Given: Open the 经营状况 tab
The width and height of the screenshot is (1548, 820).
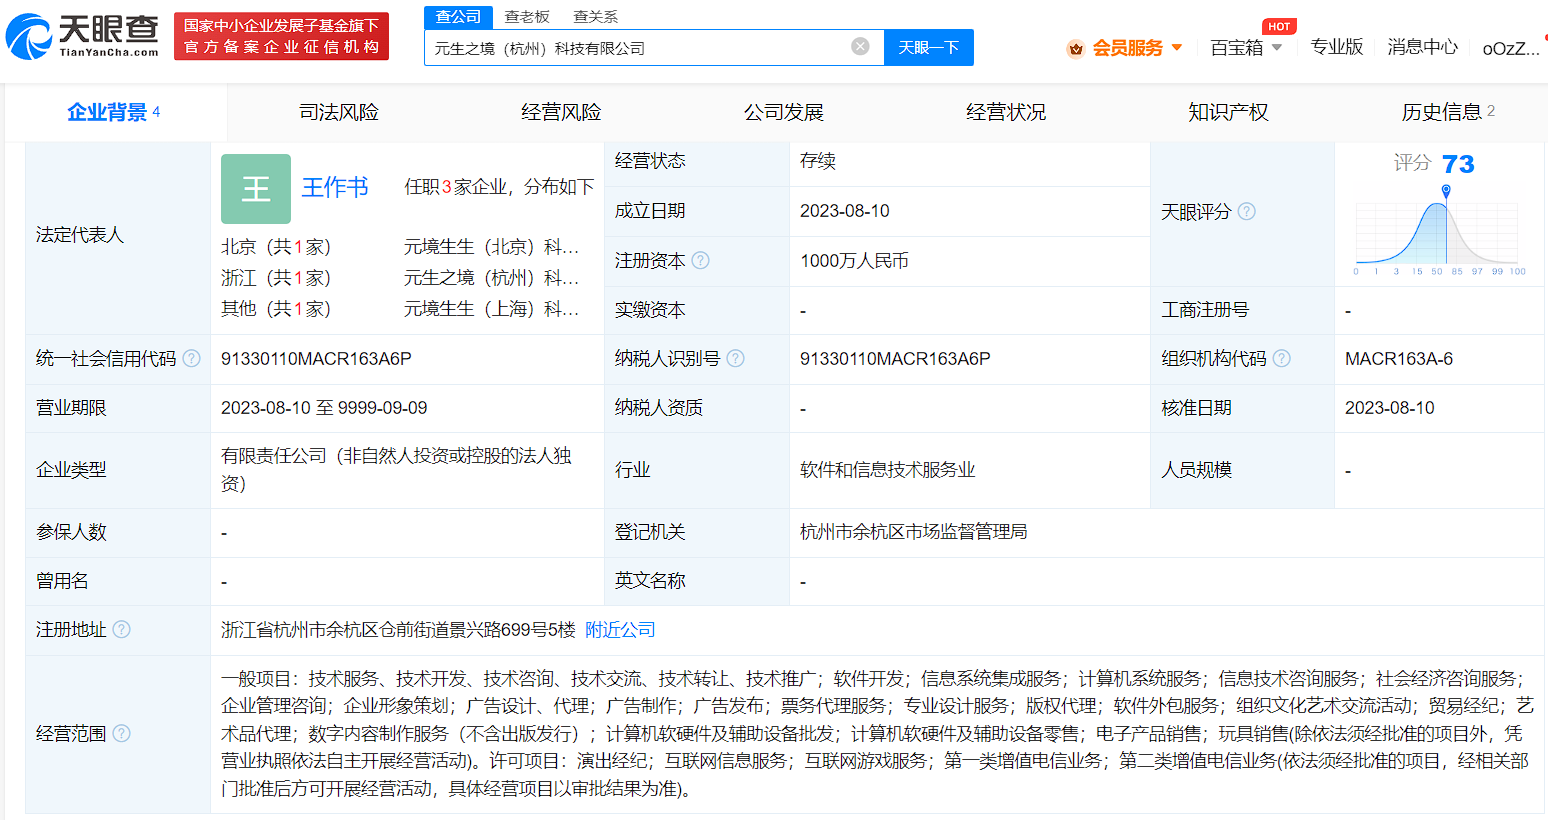Looking at the screenshot, I should coord(1006,112).
